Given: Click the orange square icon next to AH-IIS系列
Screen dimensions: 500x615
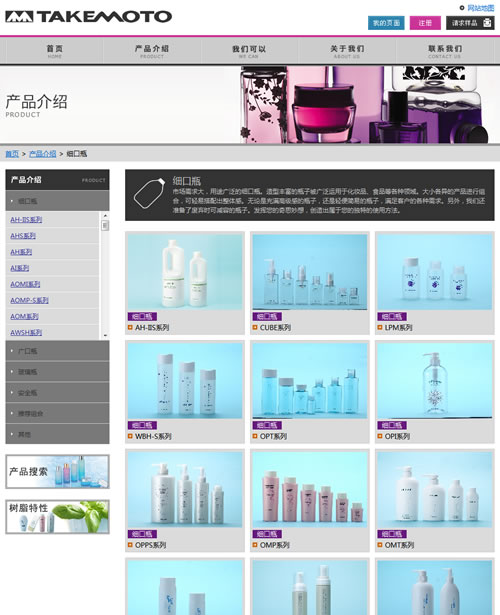Looking at the screenshot, I should [130, 327].
